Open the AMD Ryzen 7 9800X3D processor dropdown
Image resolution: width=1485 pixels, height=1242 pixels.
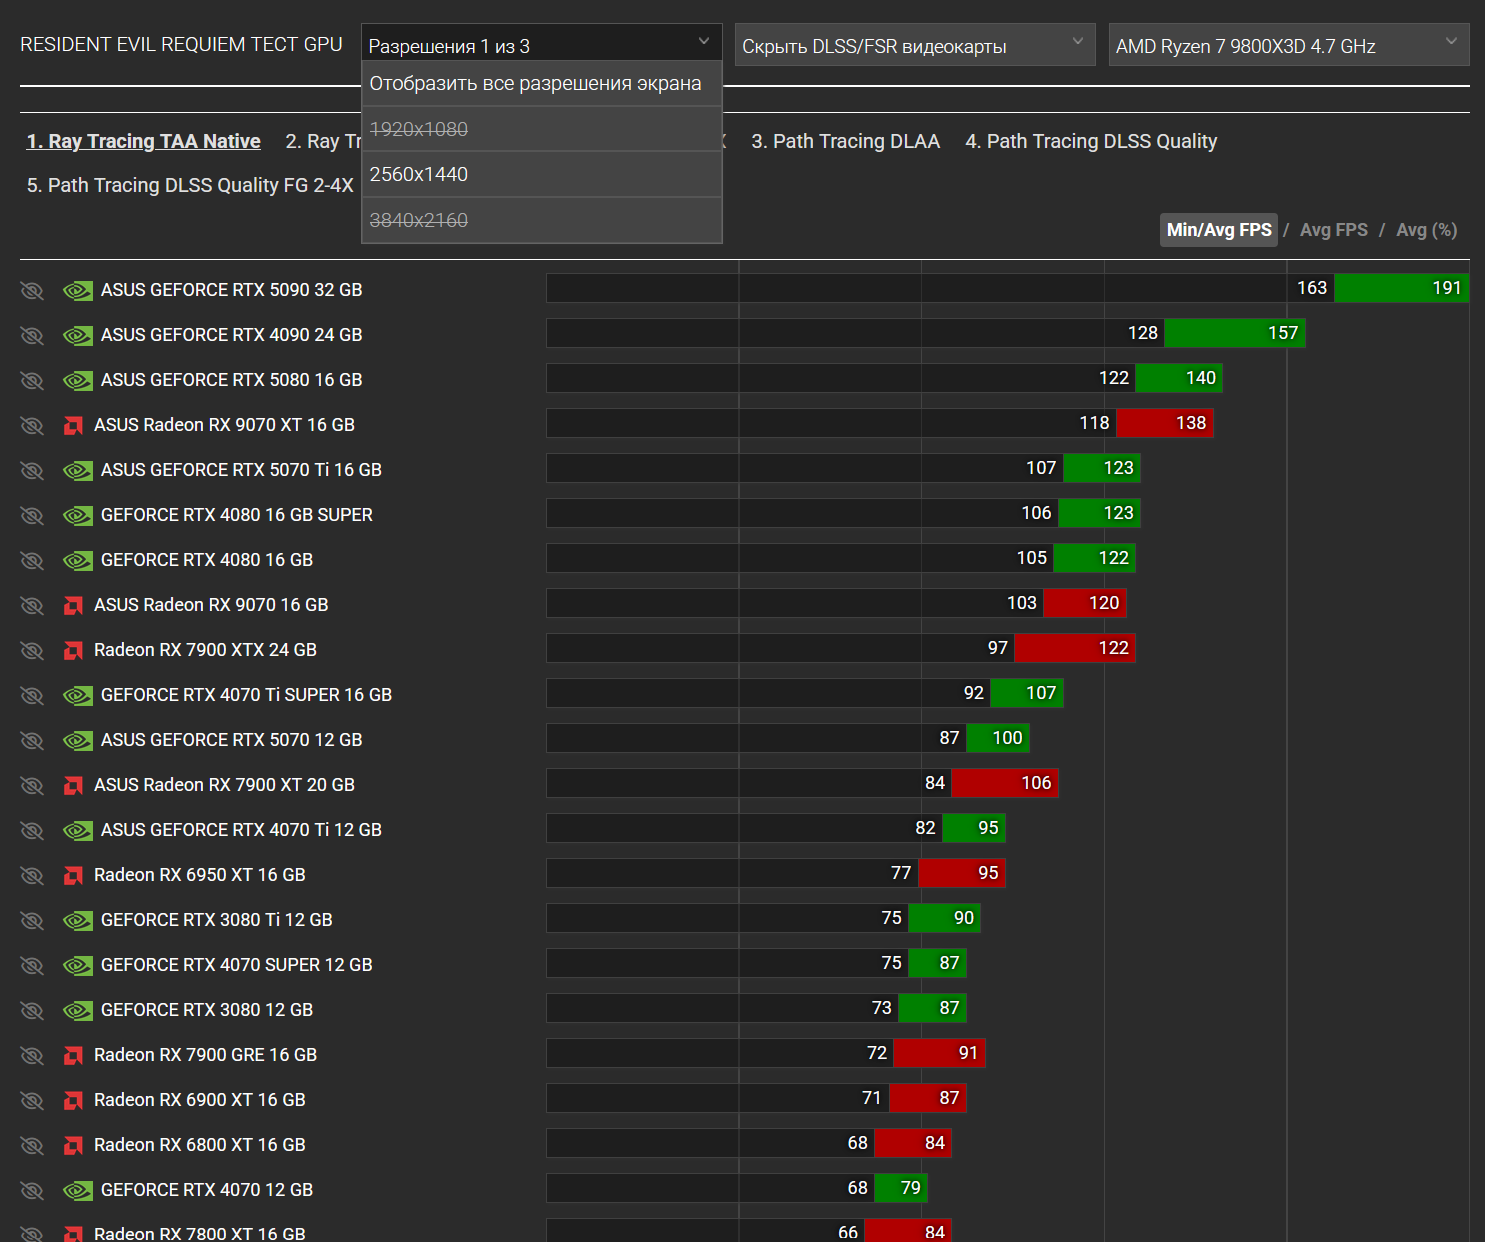[x=1289, y=45]
